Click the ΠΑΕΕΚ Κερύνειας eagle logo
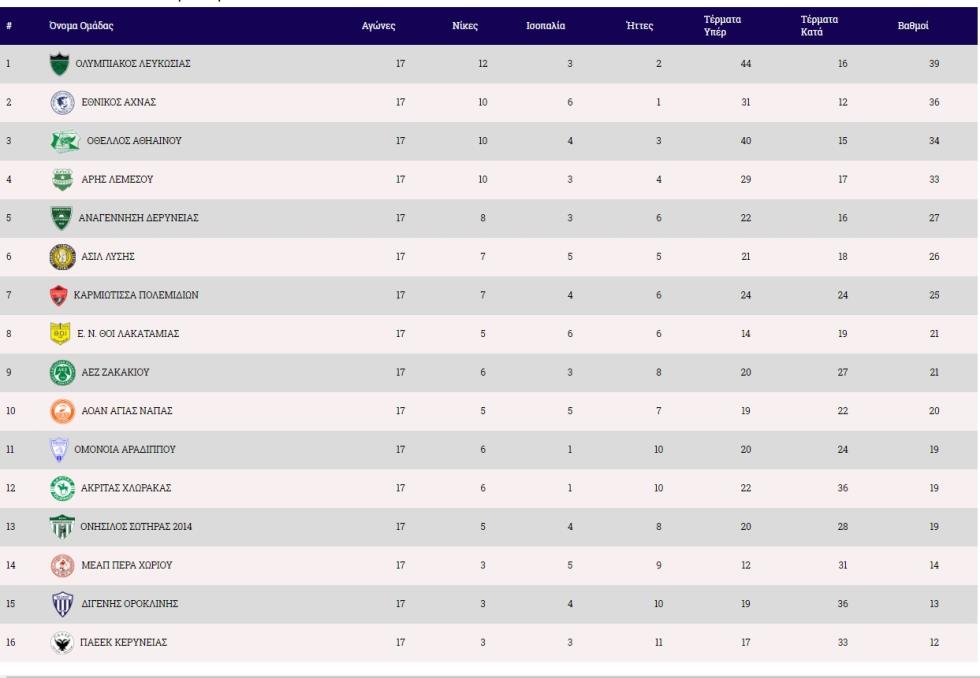 tap(62, 642)
